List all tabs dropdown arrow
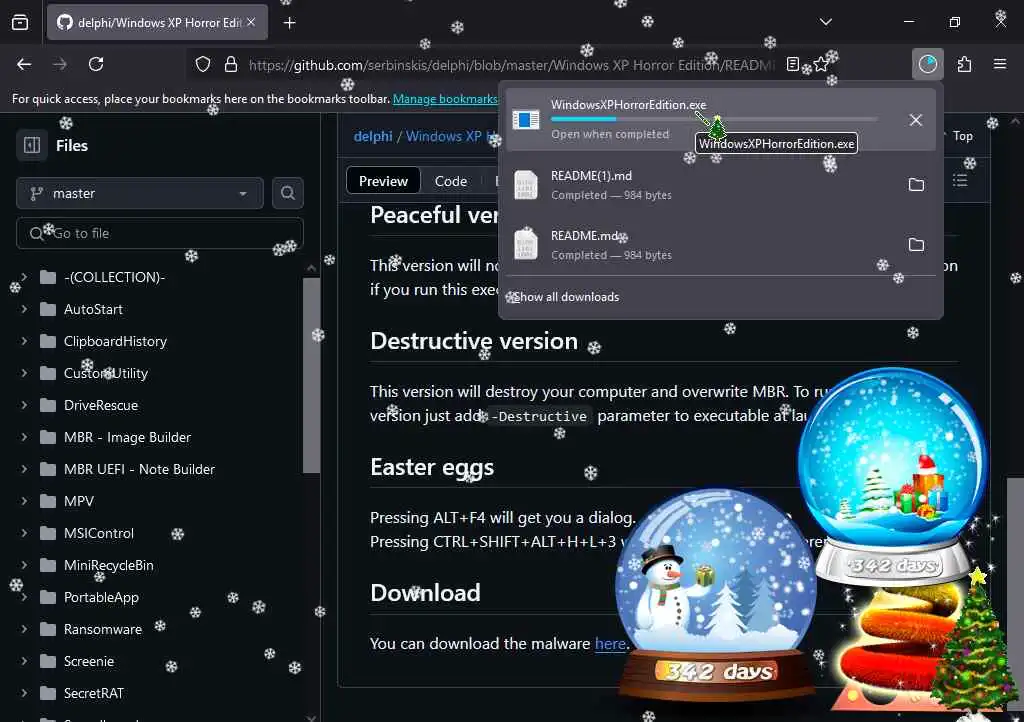 pos(825,22)
